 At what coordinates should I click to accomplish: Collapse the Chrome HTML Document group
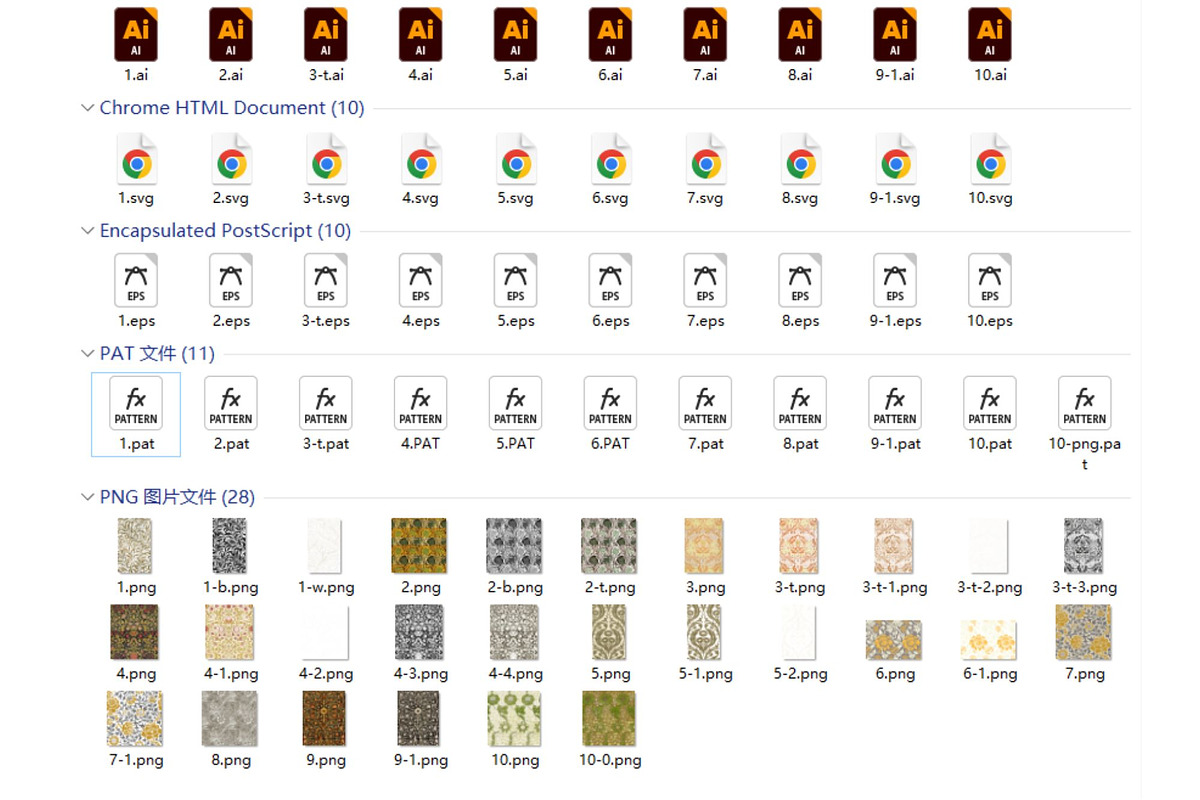click(87, 108)
